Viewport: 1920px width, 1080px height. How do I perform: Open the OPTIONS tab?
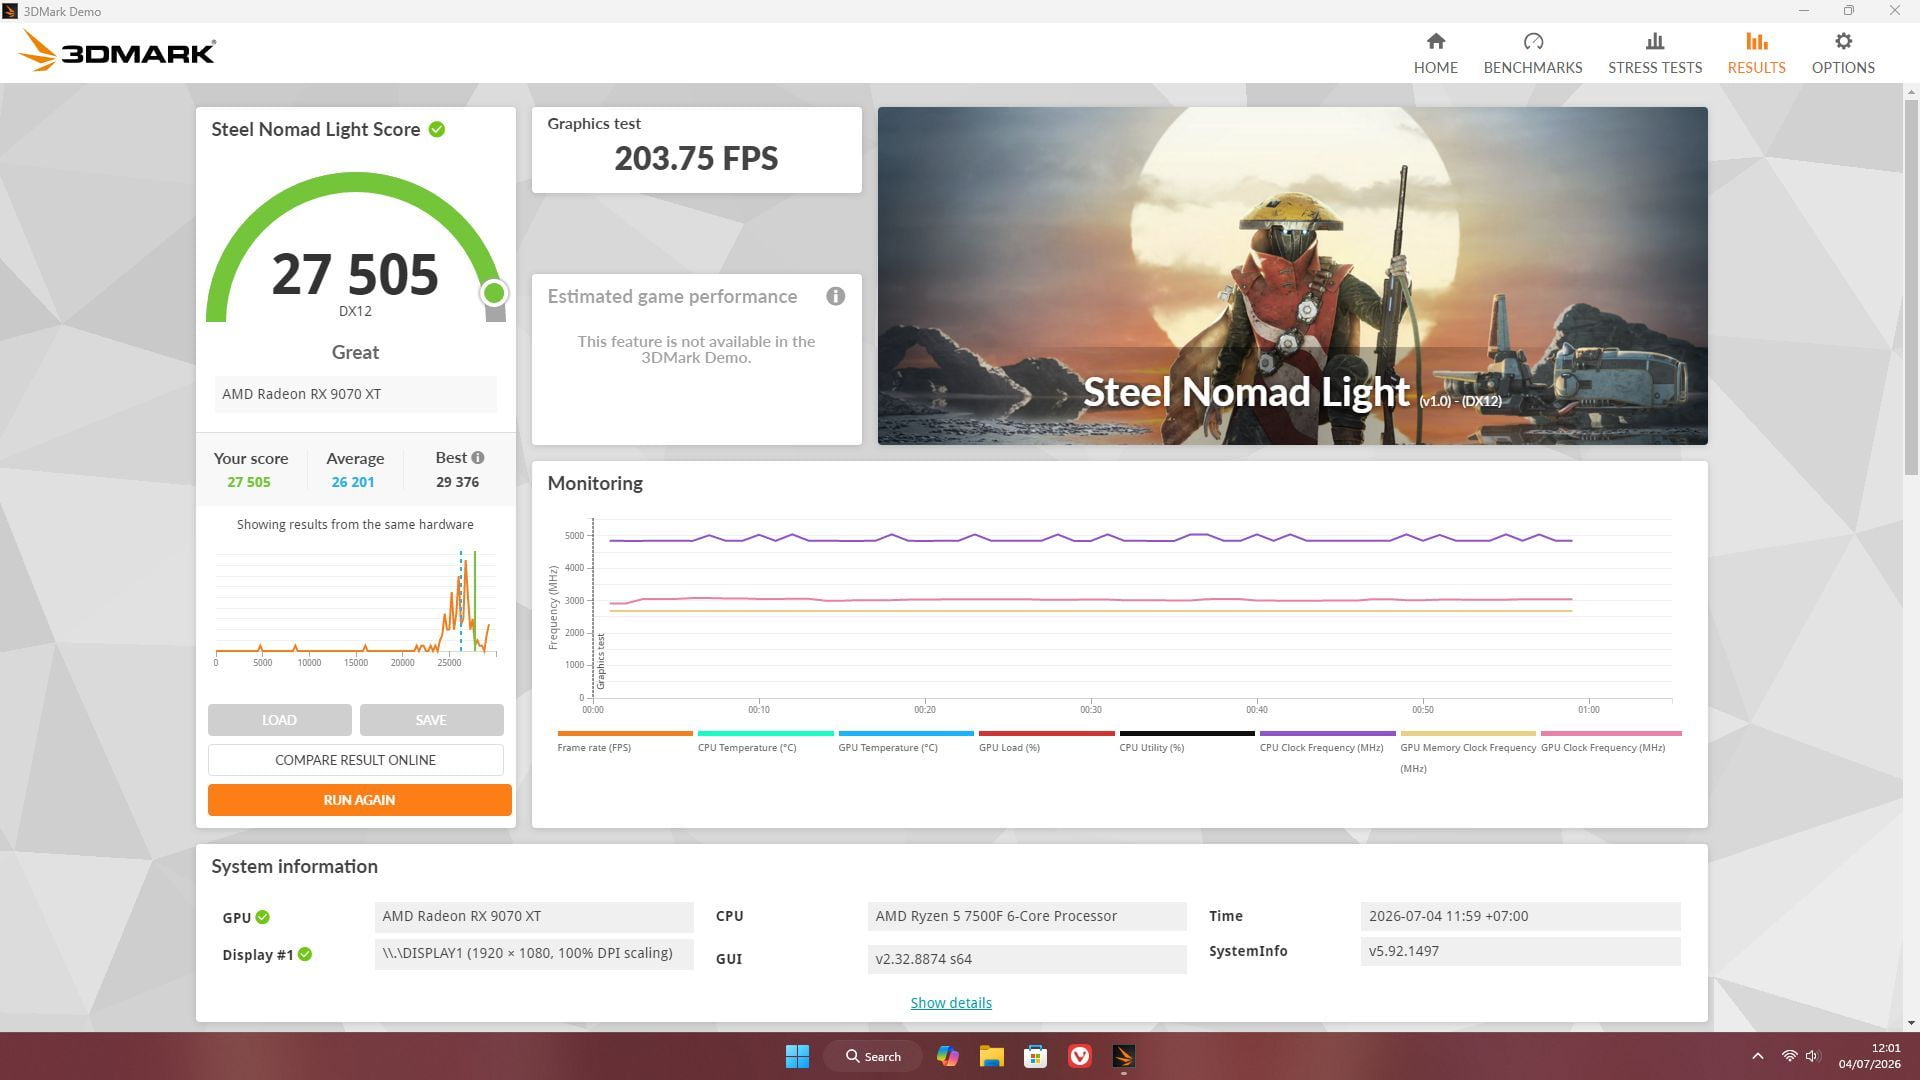1842,53
